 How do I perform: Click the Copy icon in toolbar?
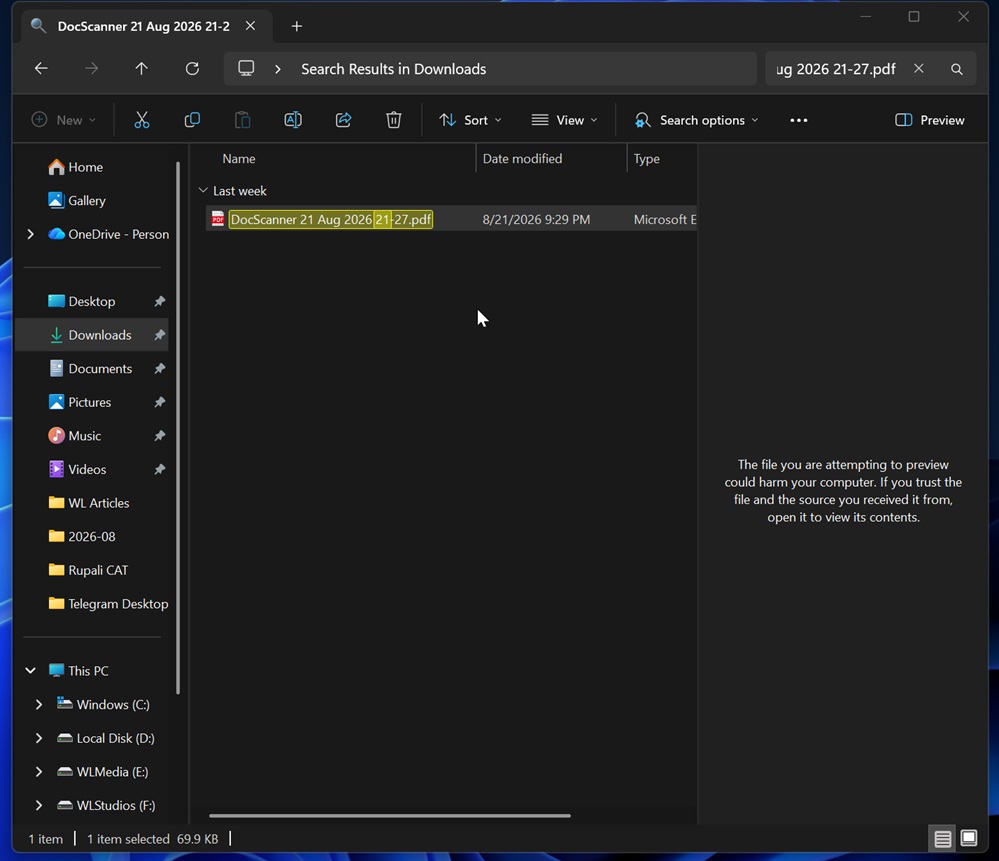tap(192, 120)
